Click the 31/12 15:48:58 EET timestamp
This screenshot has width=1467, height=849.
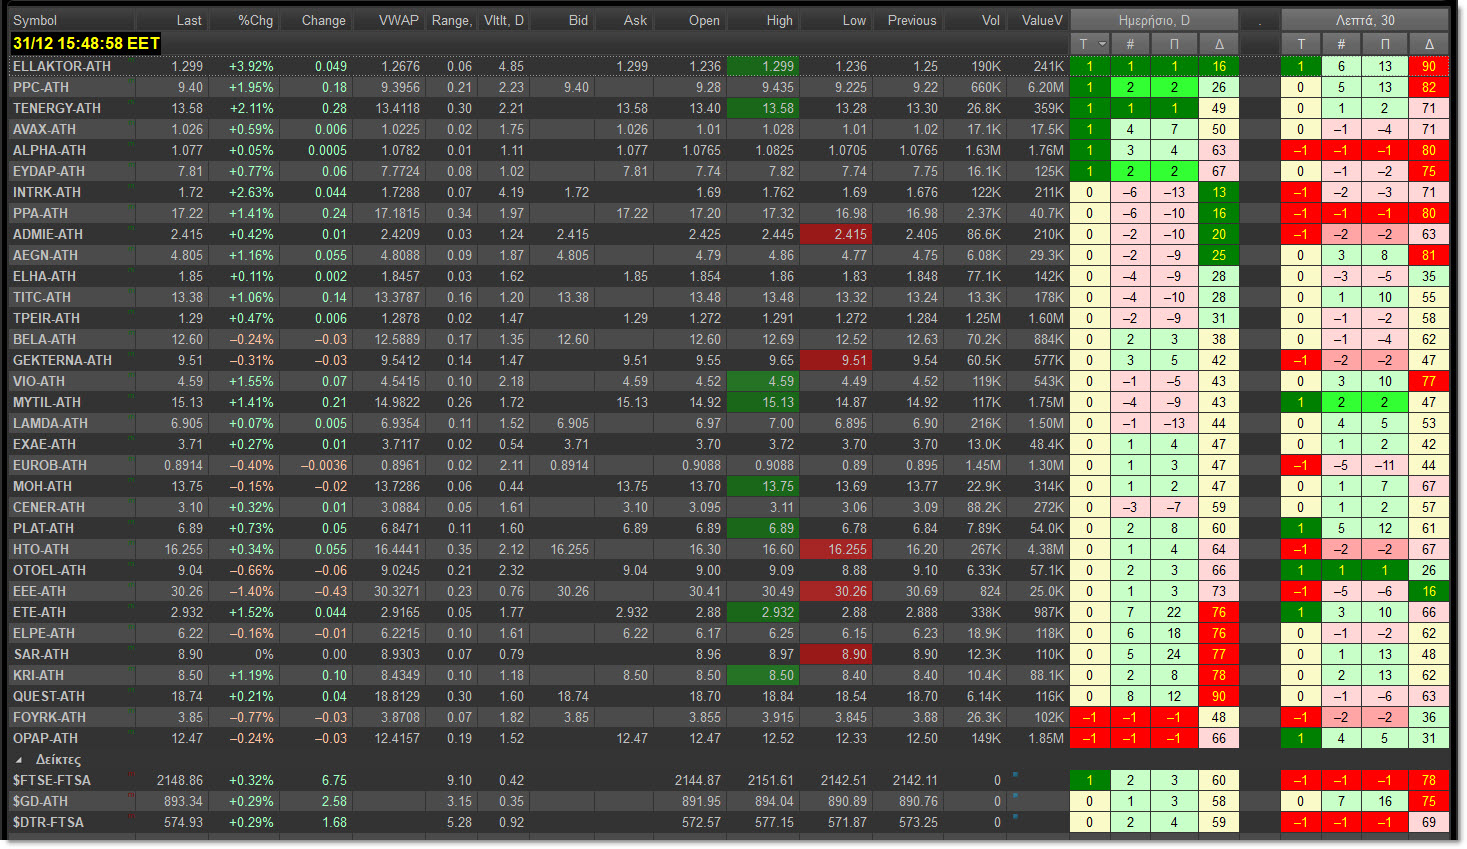tap(86, 43)
